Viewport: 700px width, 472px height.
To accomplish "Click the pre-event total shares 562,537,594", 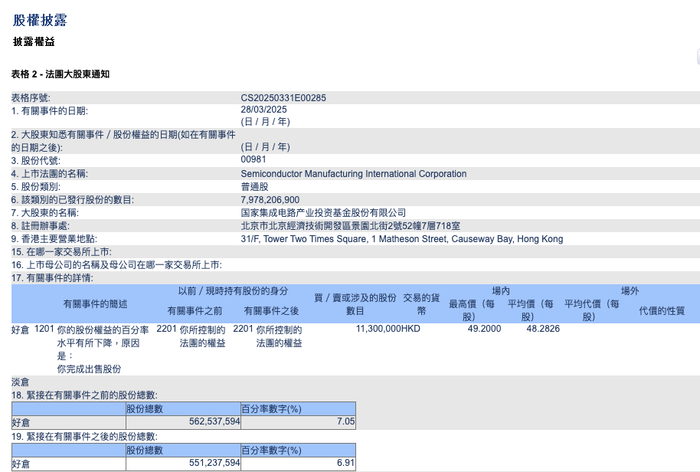I will [x=214, y=422].
